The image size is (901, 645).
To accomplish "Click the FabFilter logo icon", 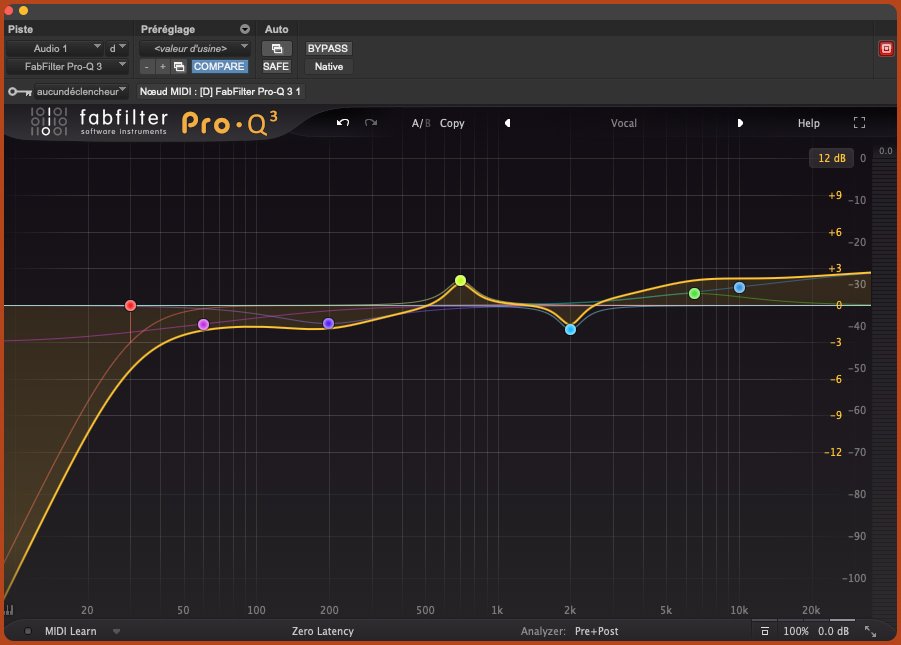I will pyautogui.click(x=47, y=123).
